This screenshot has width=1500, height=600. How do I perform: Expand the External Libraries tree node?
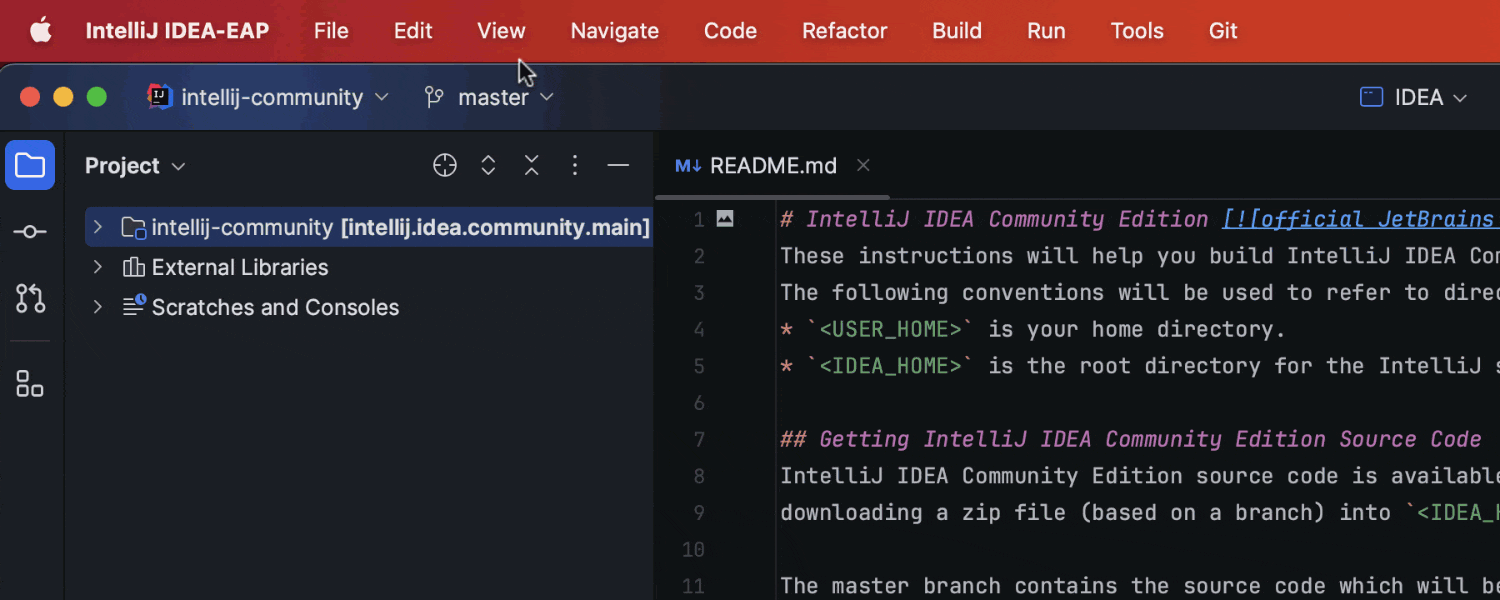pos(97,267)
